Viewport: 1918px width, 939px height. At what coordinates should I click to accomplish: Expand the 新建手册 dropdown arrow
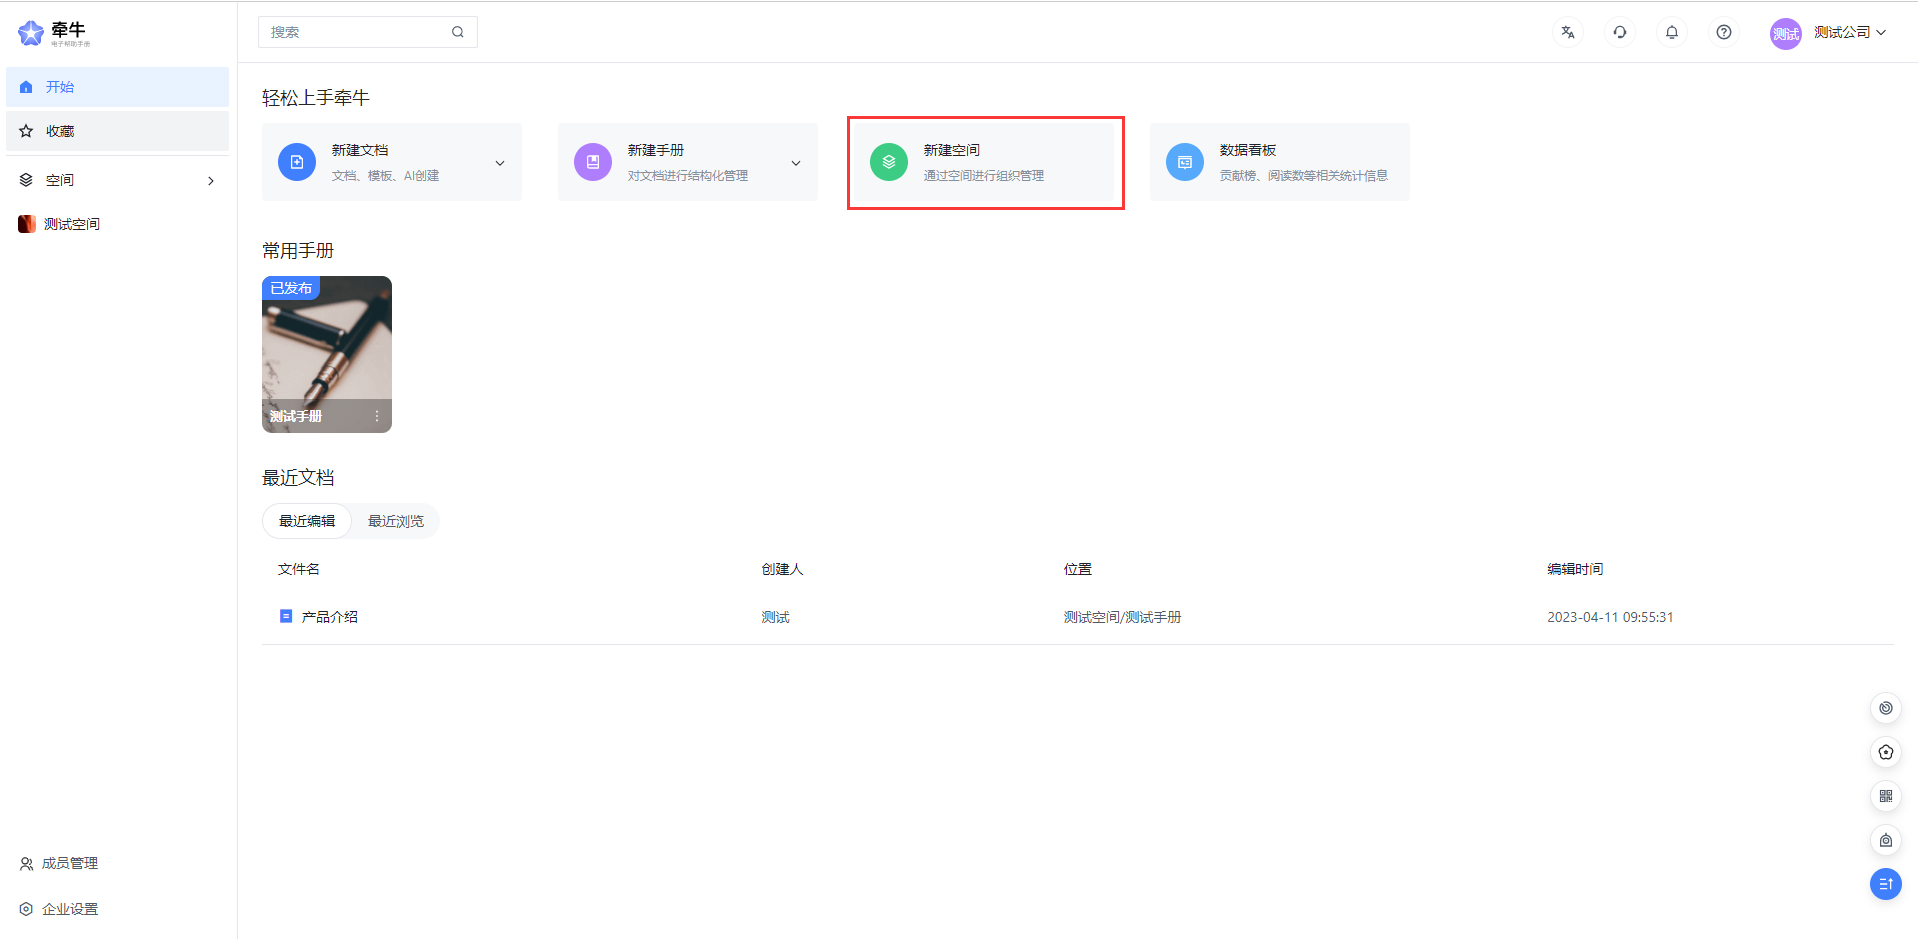click(796, 163)
